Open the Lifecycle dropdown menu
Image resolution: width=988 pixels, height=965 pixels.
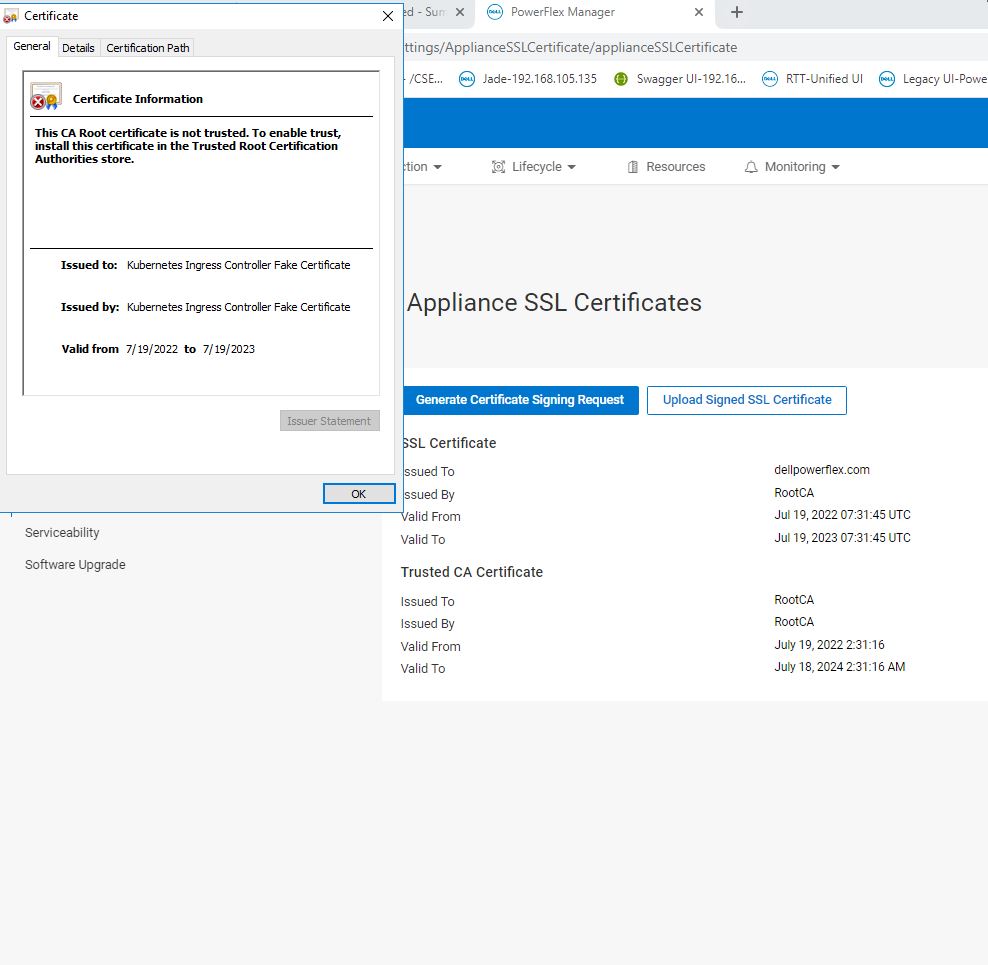(x=534, y=166)
